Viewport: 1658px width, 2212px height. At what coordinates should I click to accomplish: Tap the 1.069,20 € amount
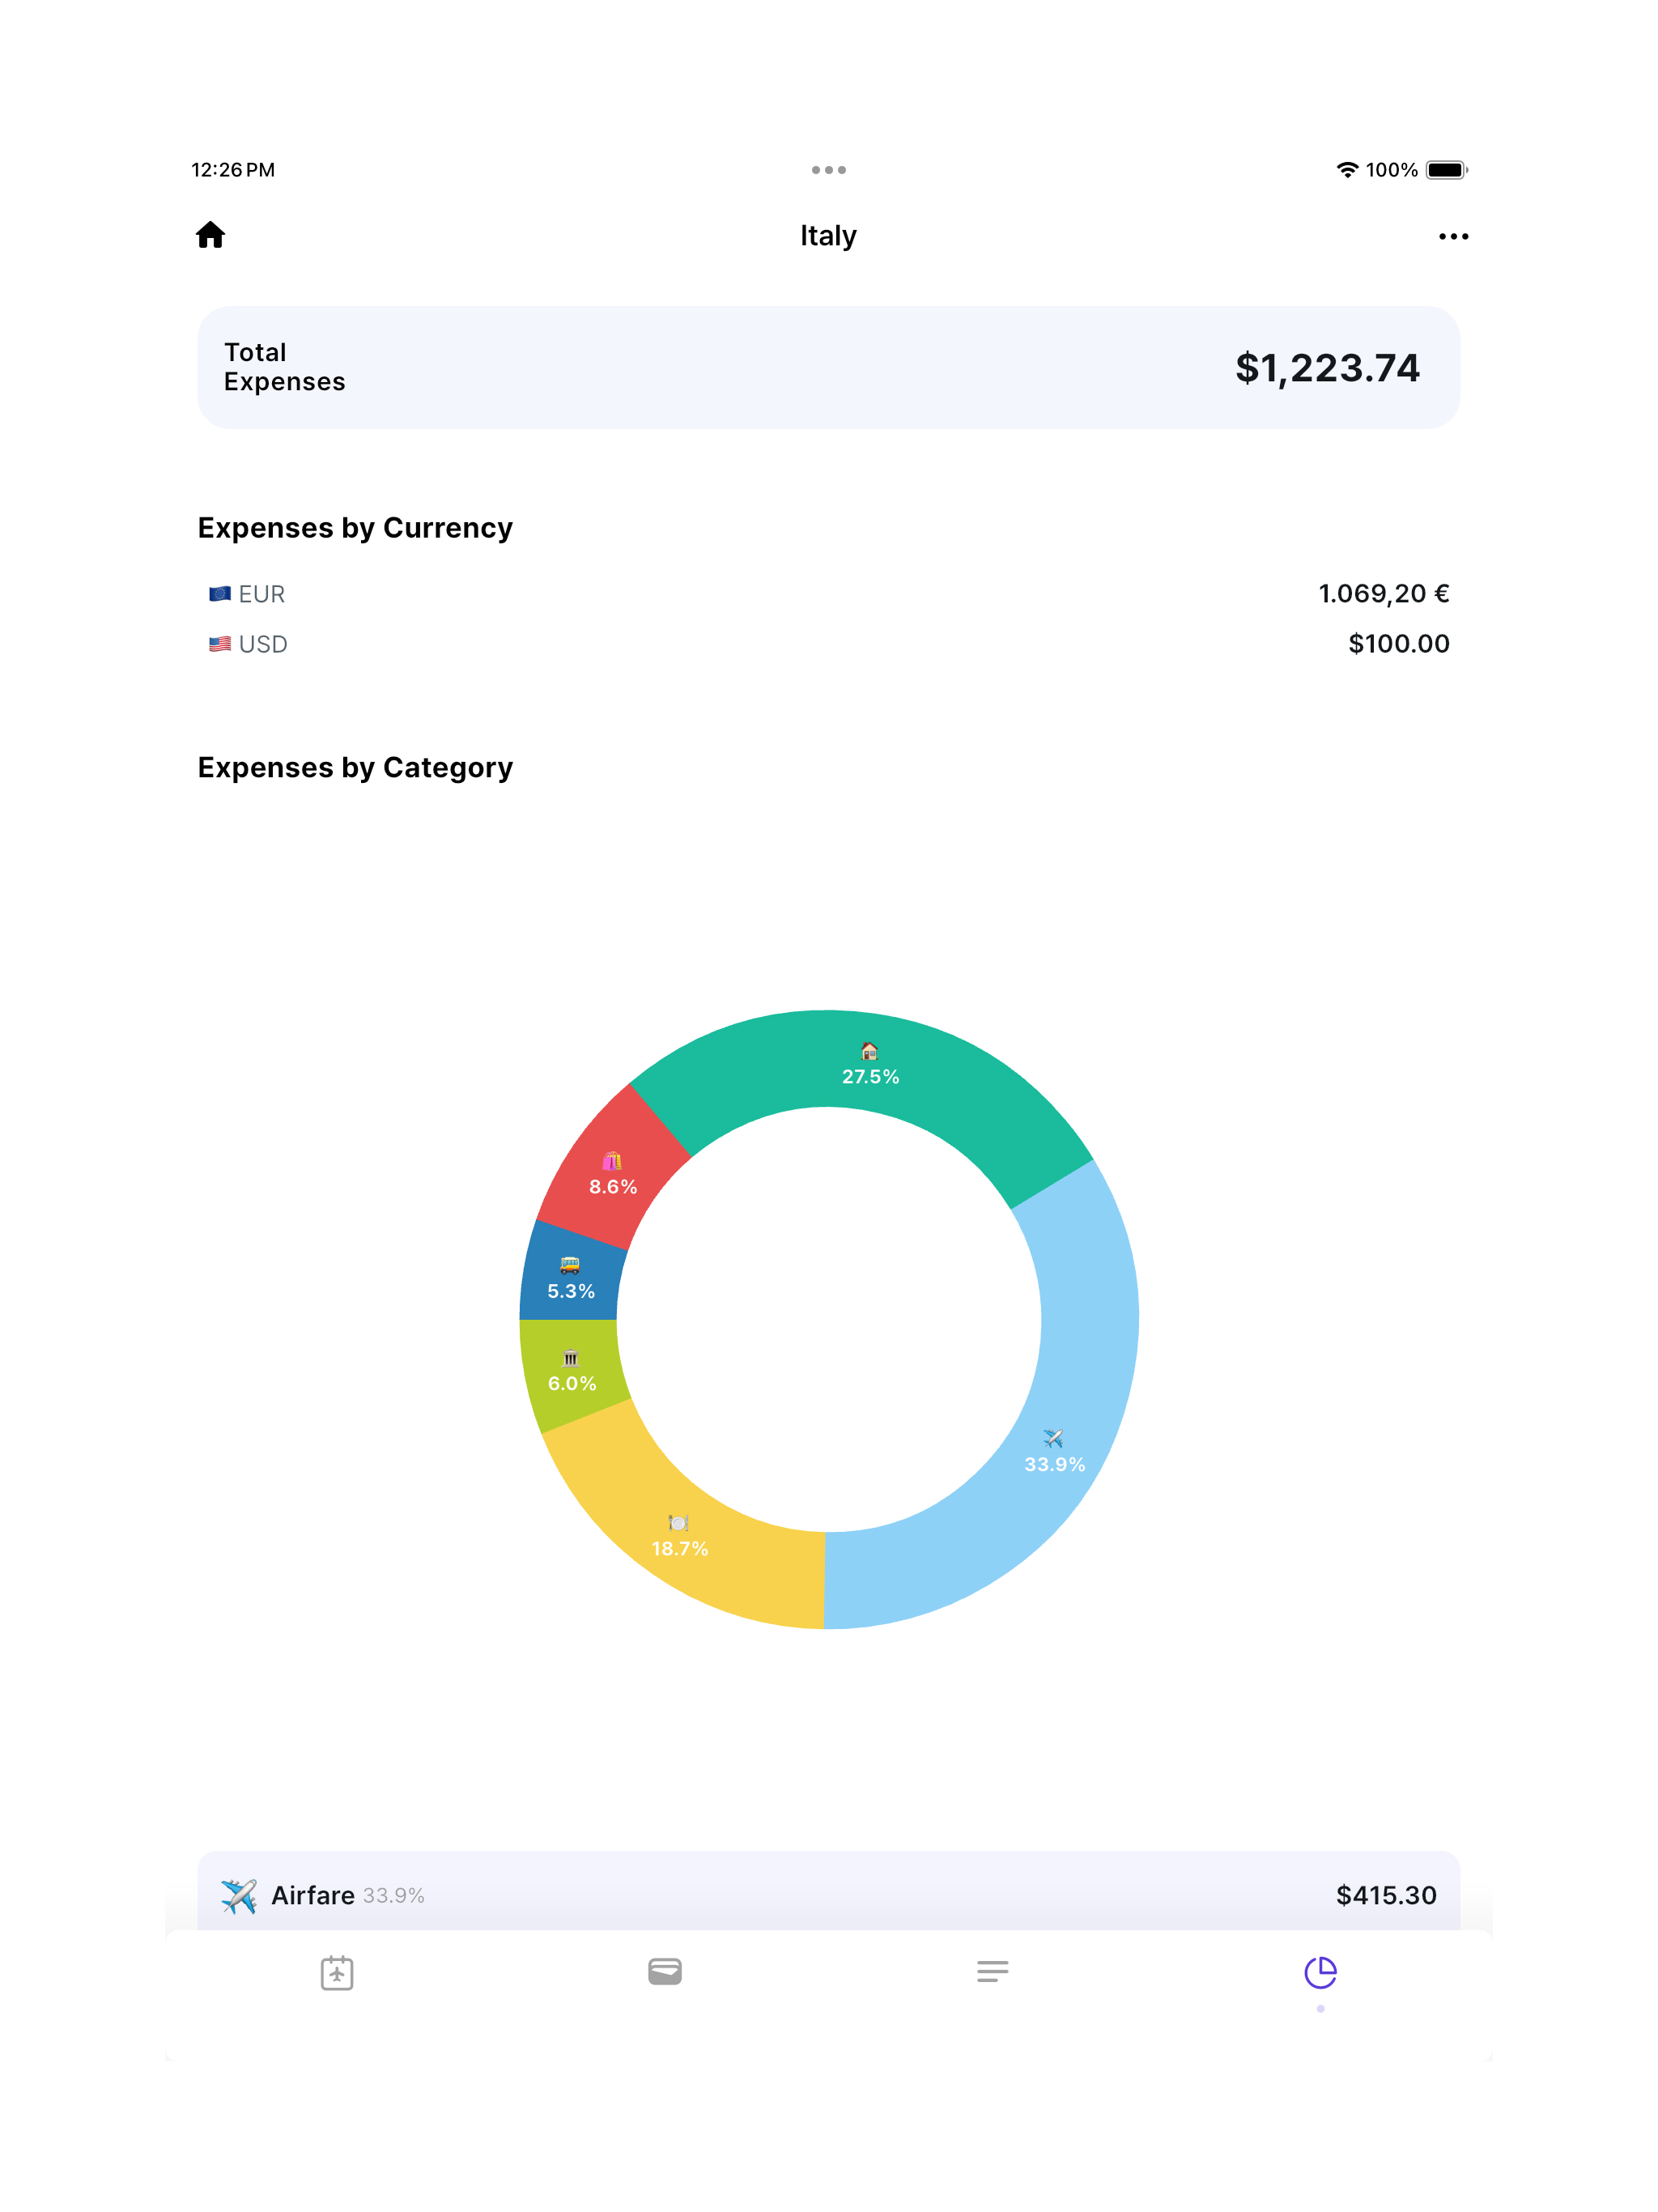click(1383, 594)
